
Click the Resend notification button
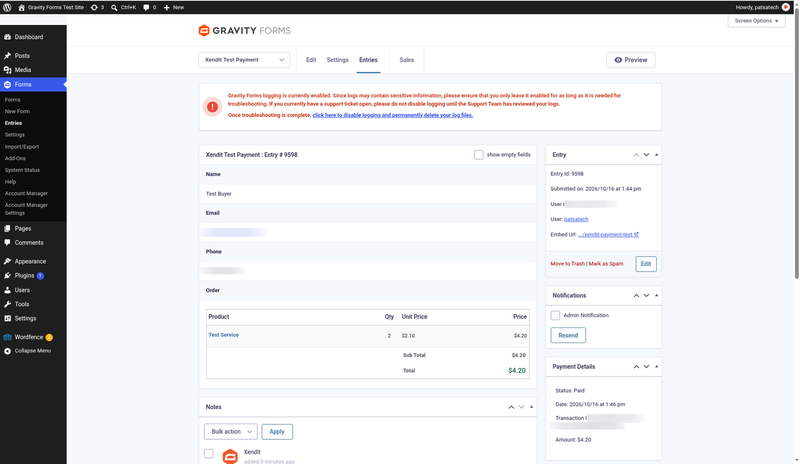point(568,335)
